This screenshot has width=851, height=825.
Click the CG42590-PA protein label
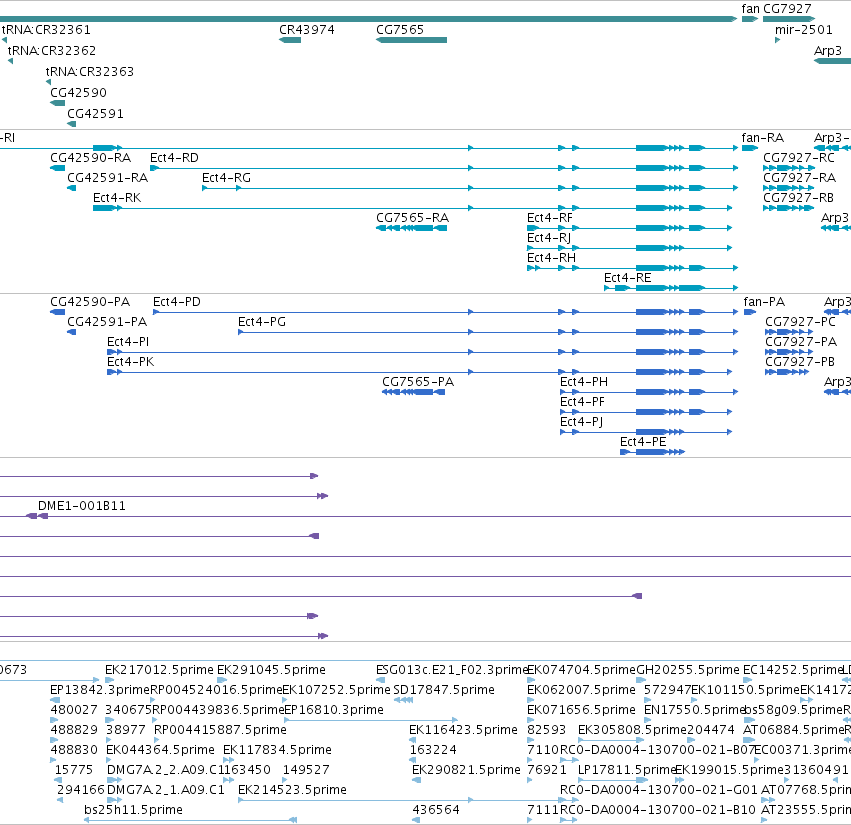pos(90,302)
